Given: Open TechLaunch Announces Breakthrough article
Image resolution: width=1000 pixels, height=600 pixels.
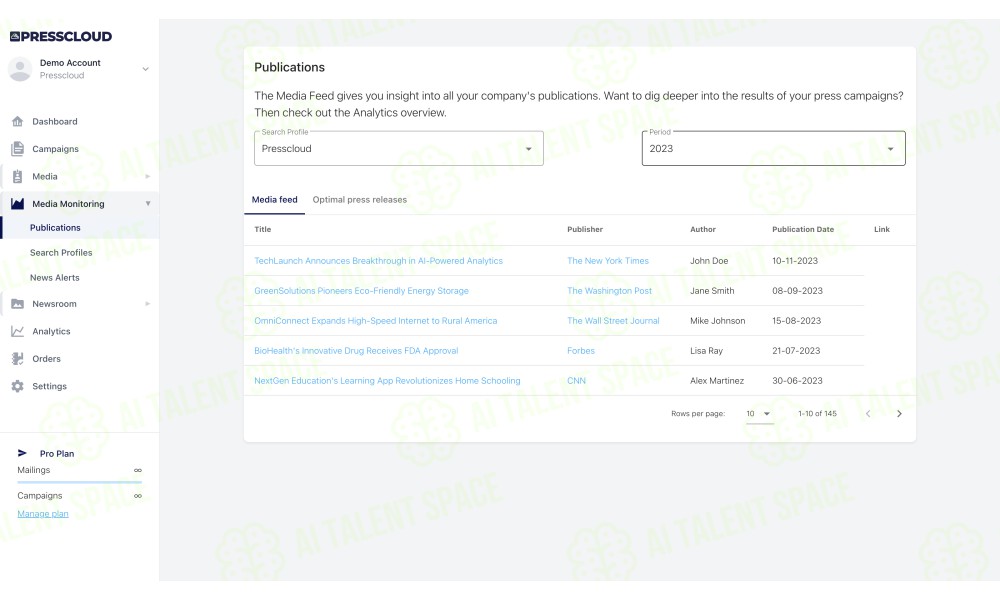Looking at the screenshot, I should pos(378,261).
